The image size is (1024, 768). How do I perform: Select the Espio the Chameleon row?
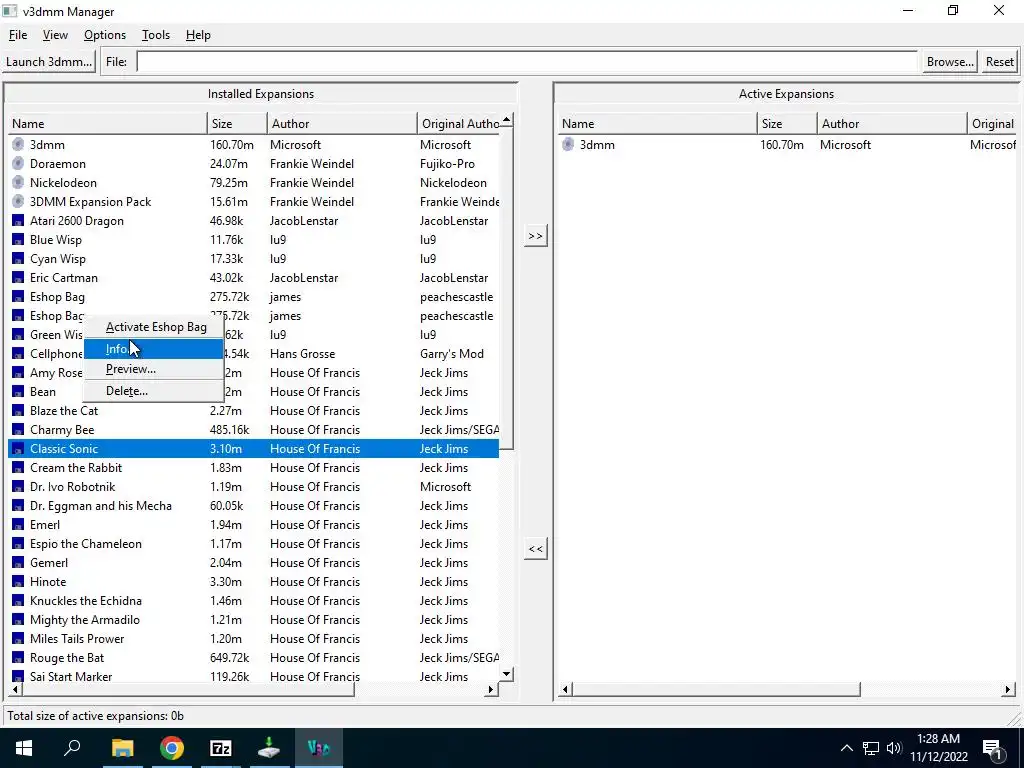pos(253,543)
